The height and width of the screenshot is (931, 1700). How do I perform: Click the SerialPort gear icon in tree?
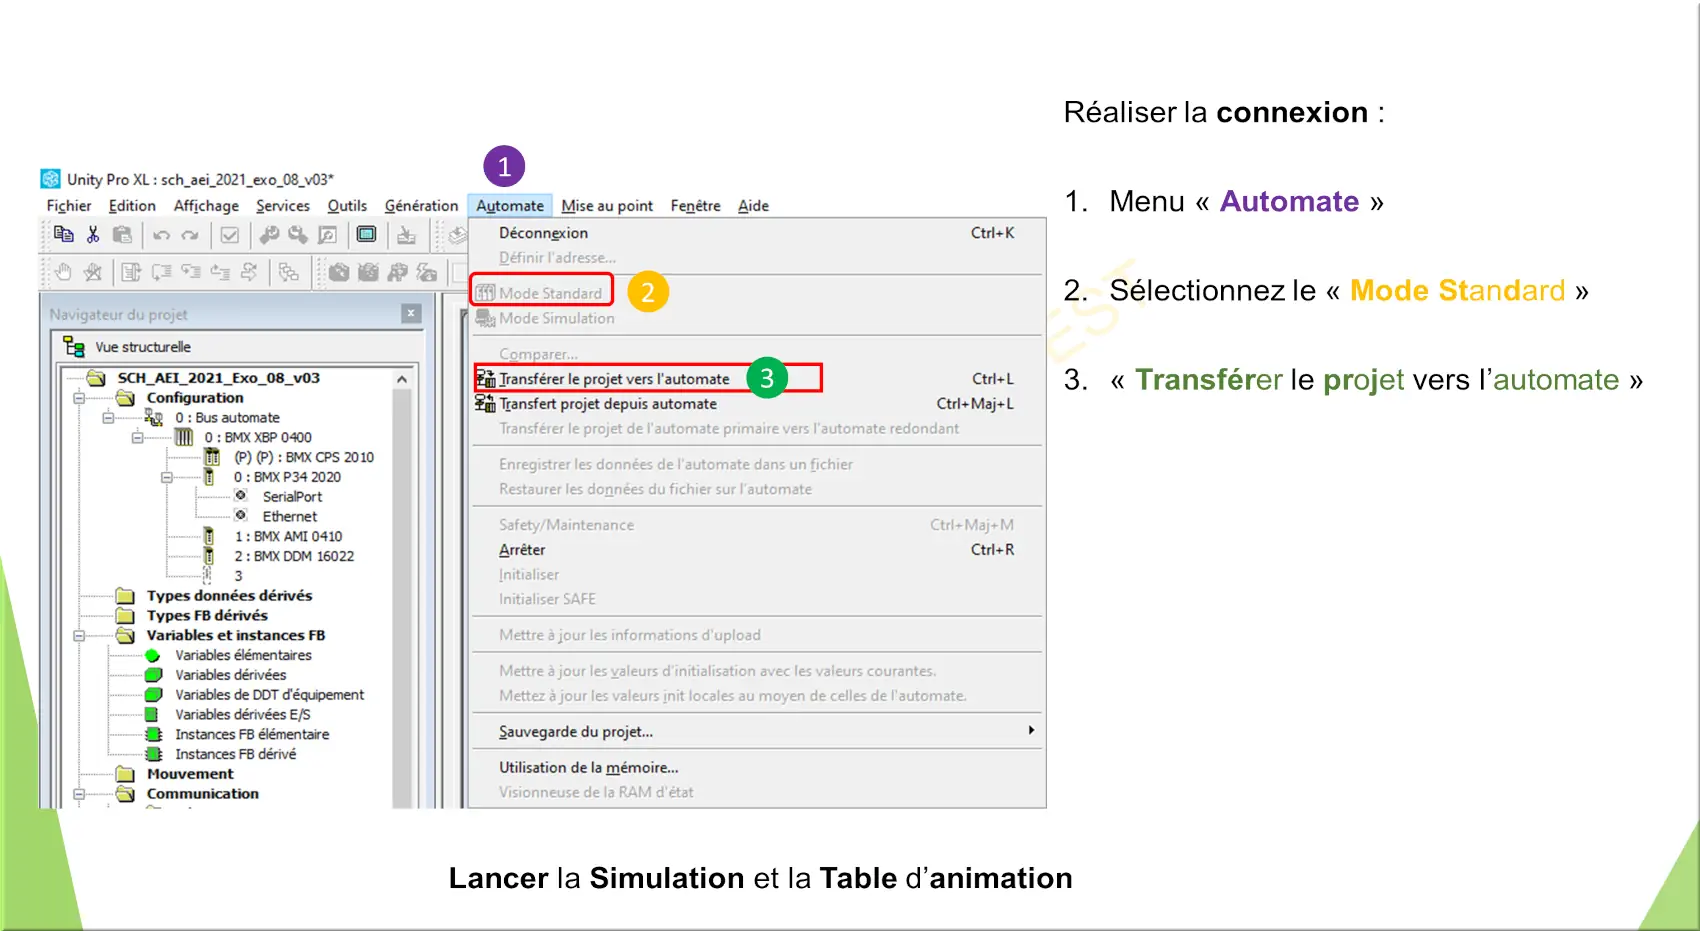pyautogui.click(x=241, y=496)
